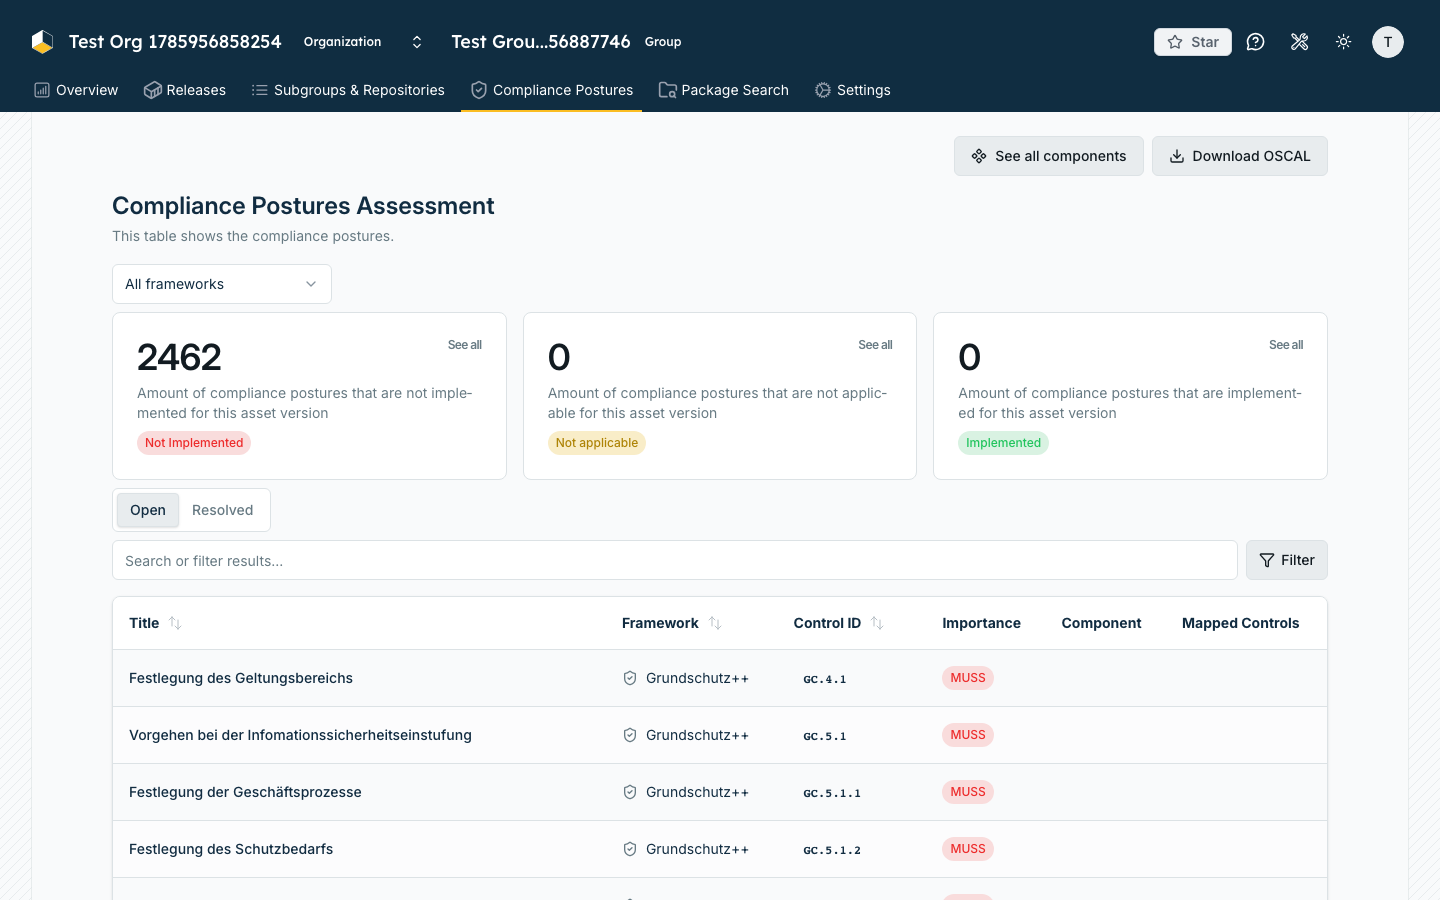Open the Festlegung des Geltungsbereichs row
Image resolution: width=1440 pixels, height=900 pixels.
click(x=720, y=678)
